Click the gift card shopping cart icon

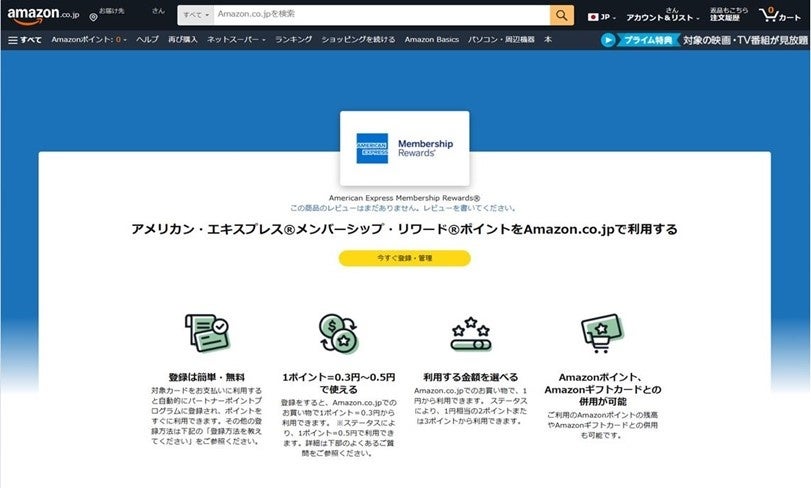(602, 333)
